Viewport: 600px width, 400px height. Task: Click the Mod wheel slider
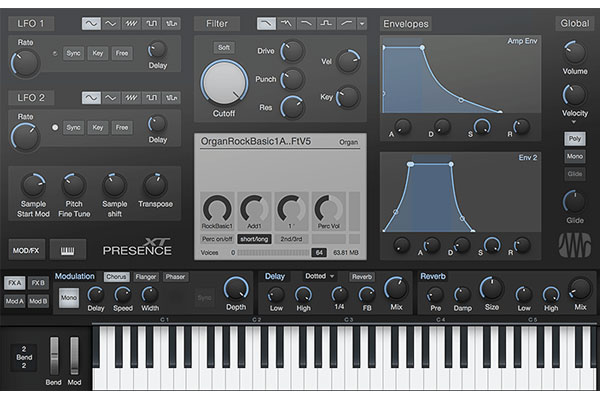[74, 356]
